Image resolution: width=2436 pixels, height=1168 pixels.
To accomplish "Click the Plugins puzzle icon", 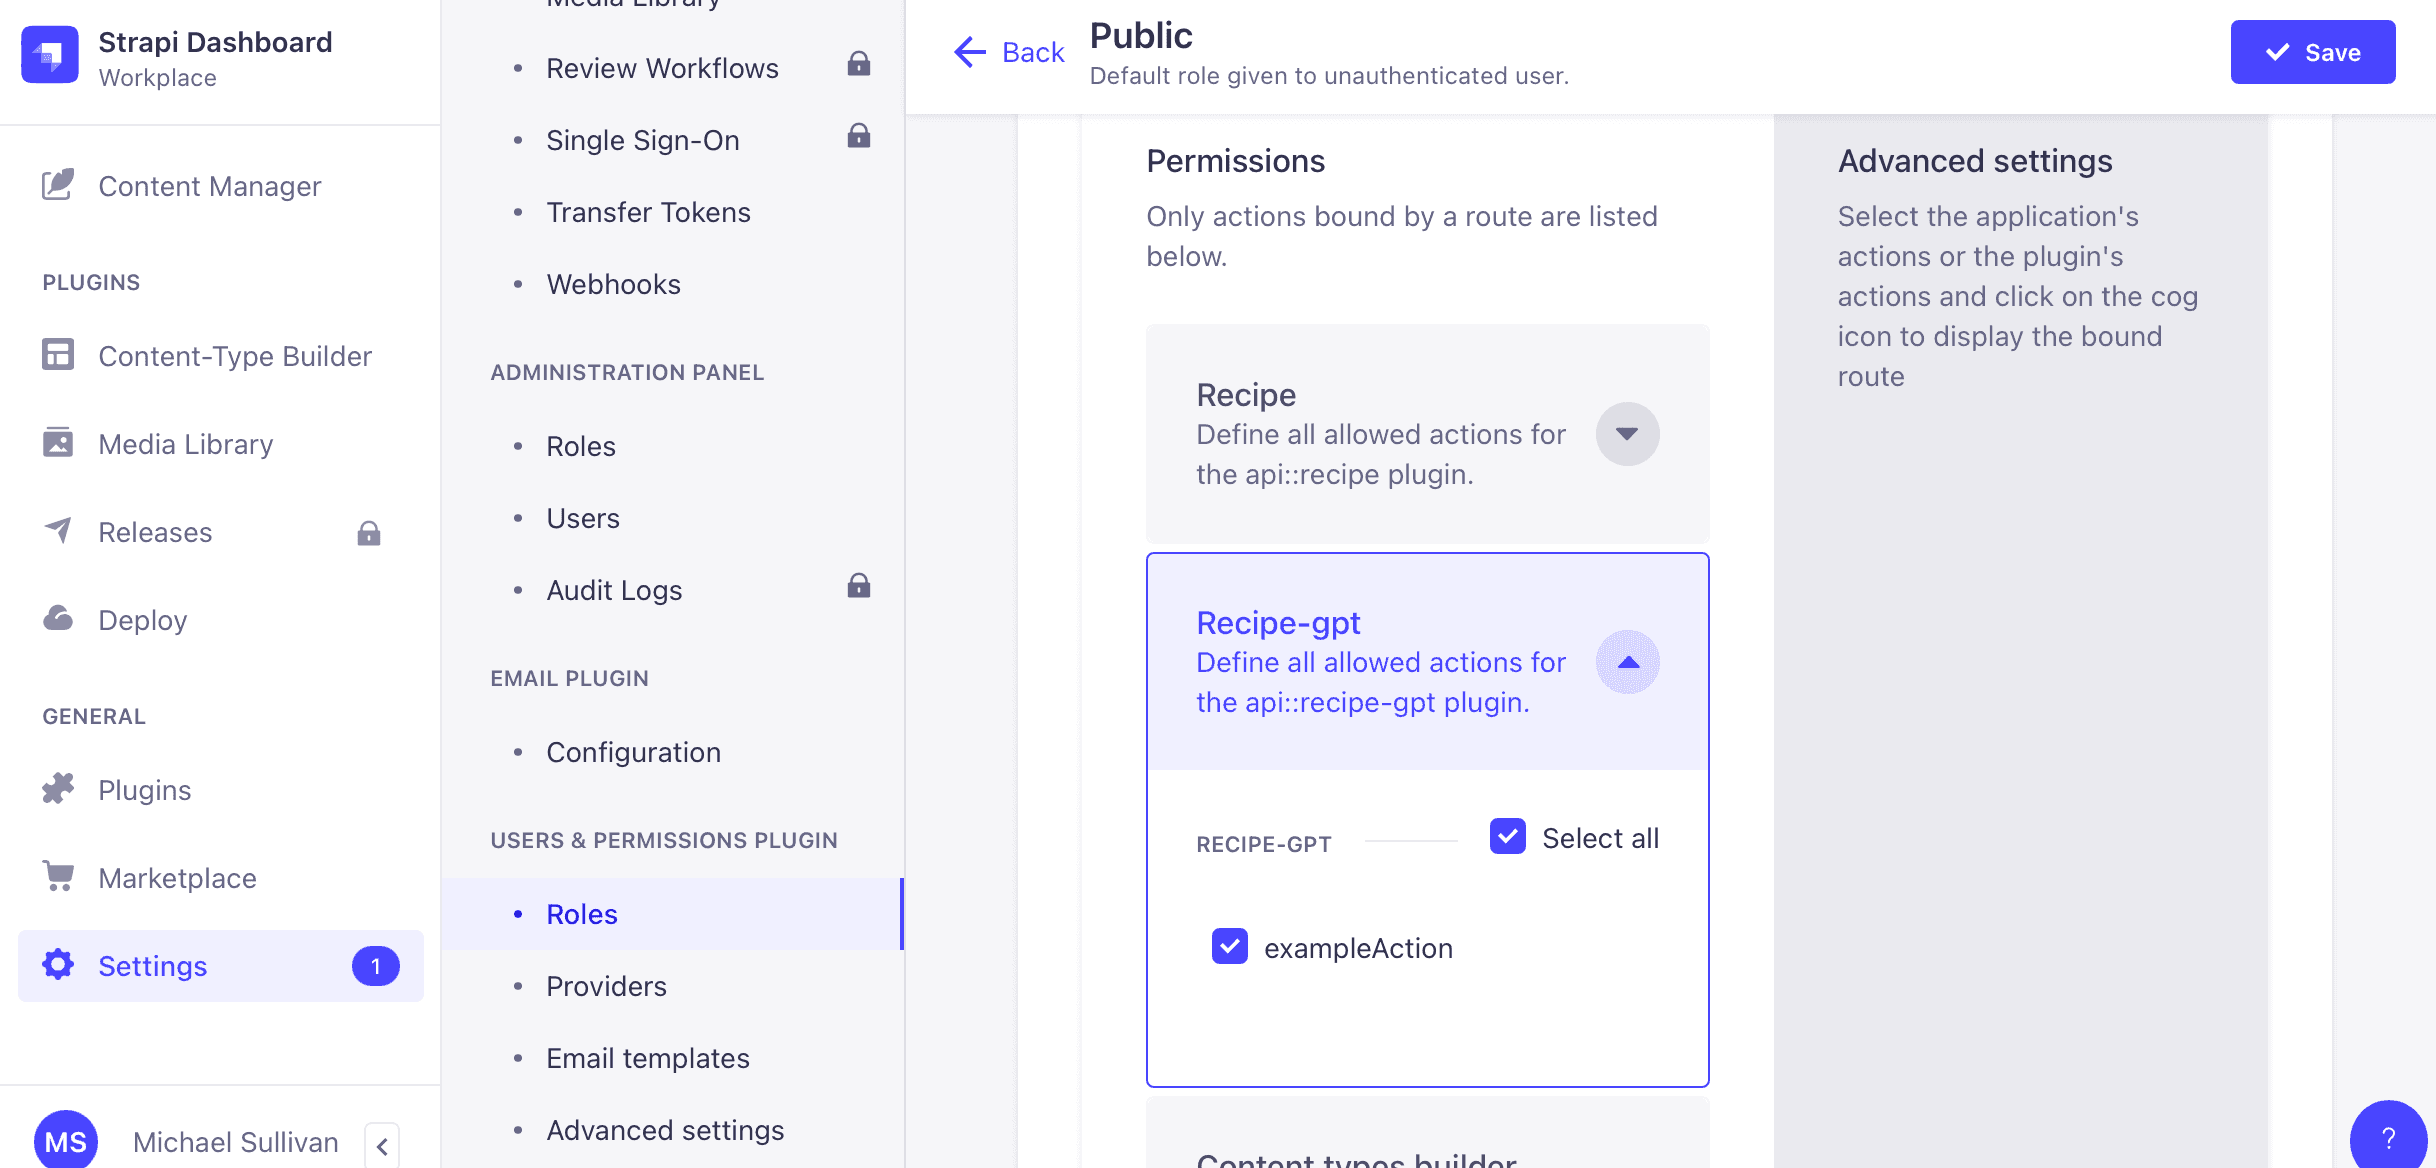I will (58, 789).
